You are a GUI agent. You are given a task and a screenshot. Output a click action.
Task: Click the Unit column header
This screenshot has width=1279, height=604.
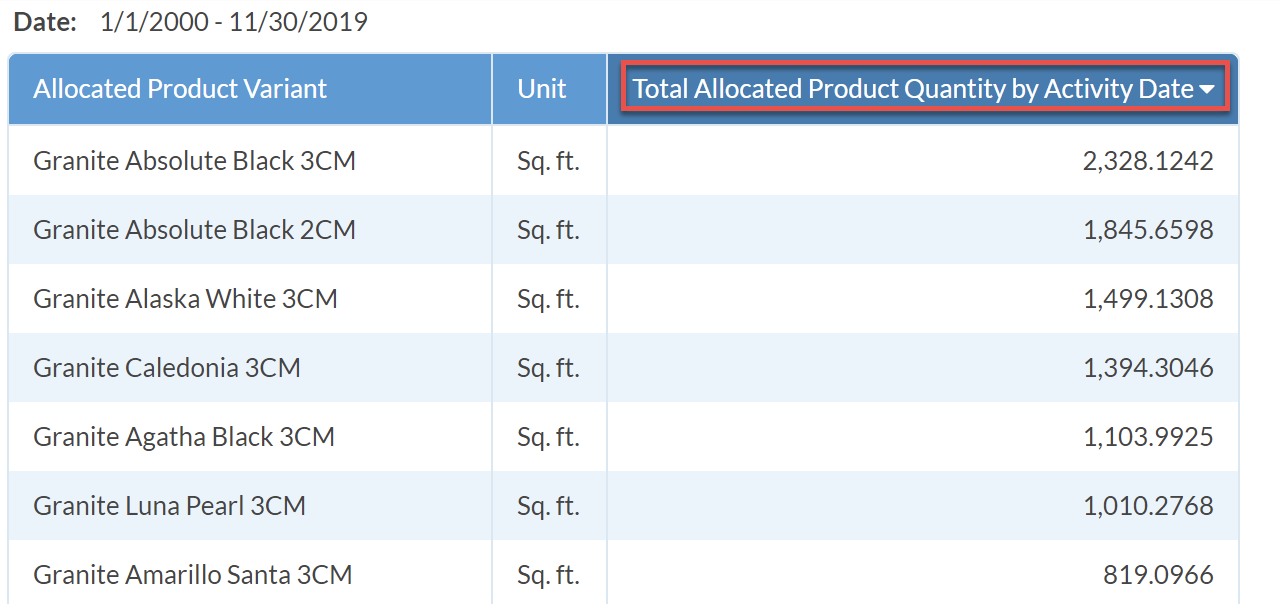click(542, 89)
